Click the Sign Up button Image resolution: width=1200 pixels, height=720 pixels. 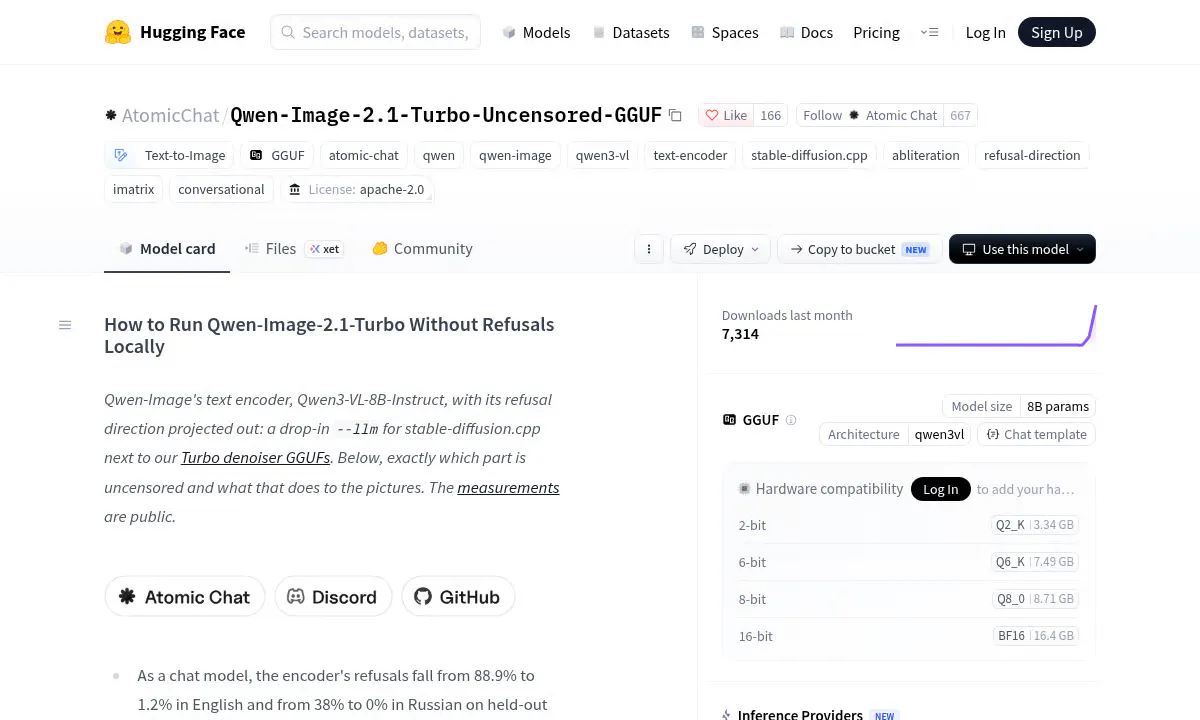(1057, 32)
